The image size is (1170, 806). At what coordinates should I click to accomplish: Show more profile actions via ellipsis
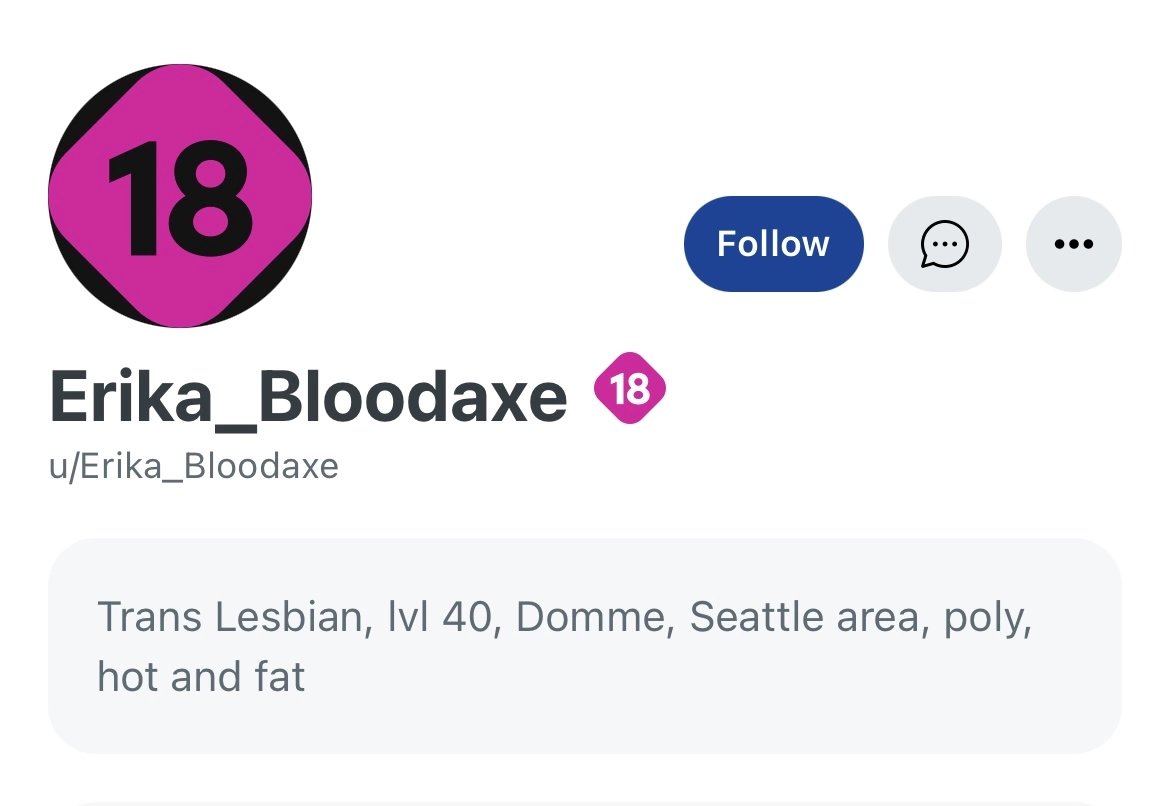click(1074, 244)
